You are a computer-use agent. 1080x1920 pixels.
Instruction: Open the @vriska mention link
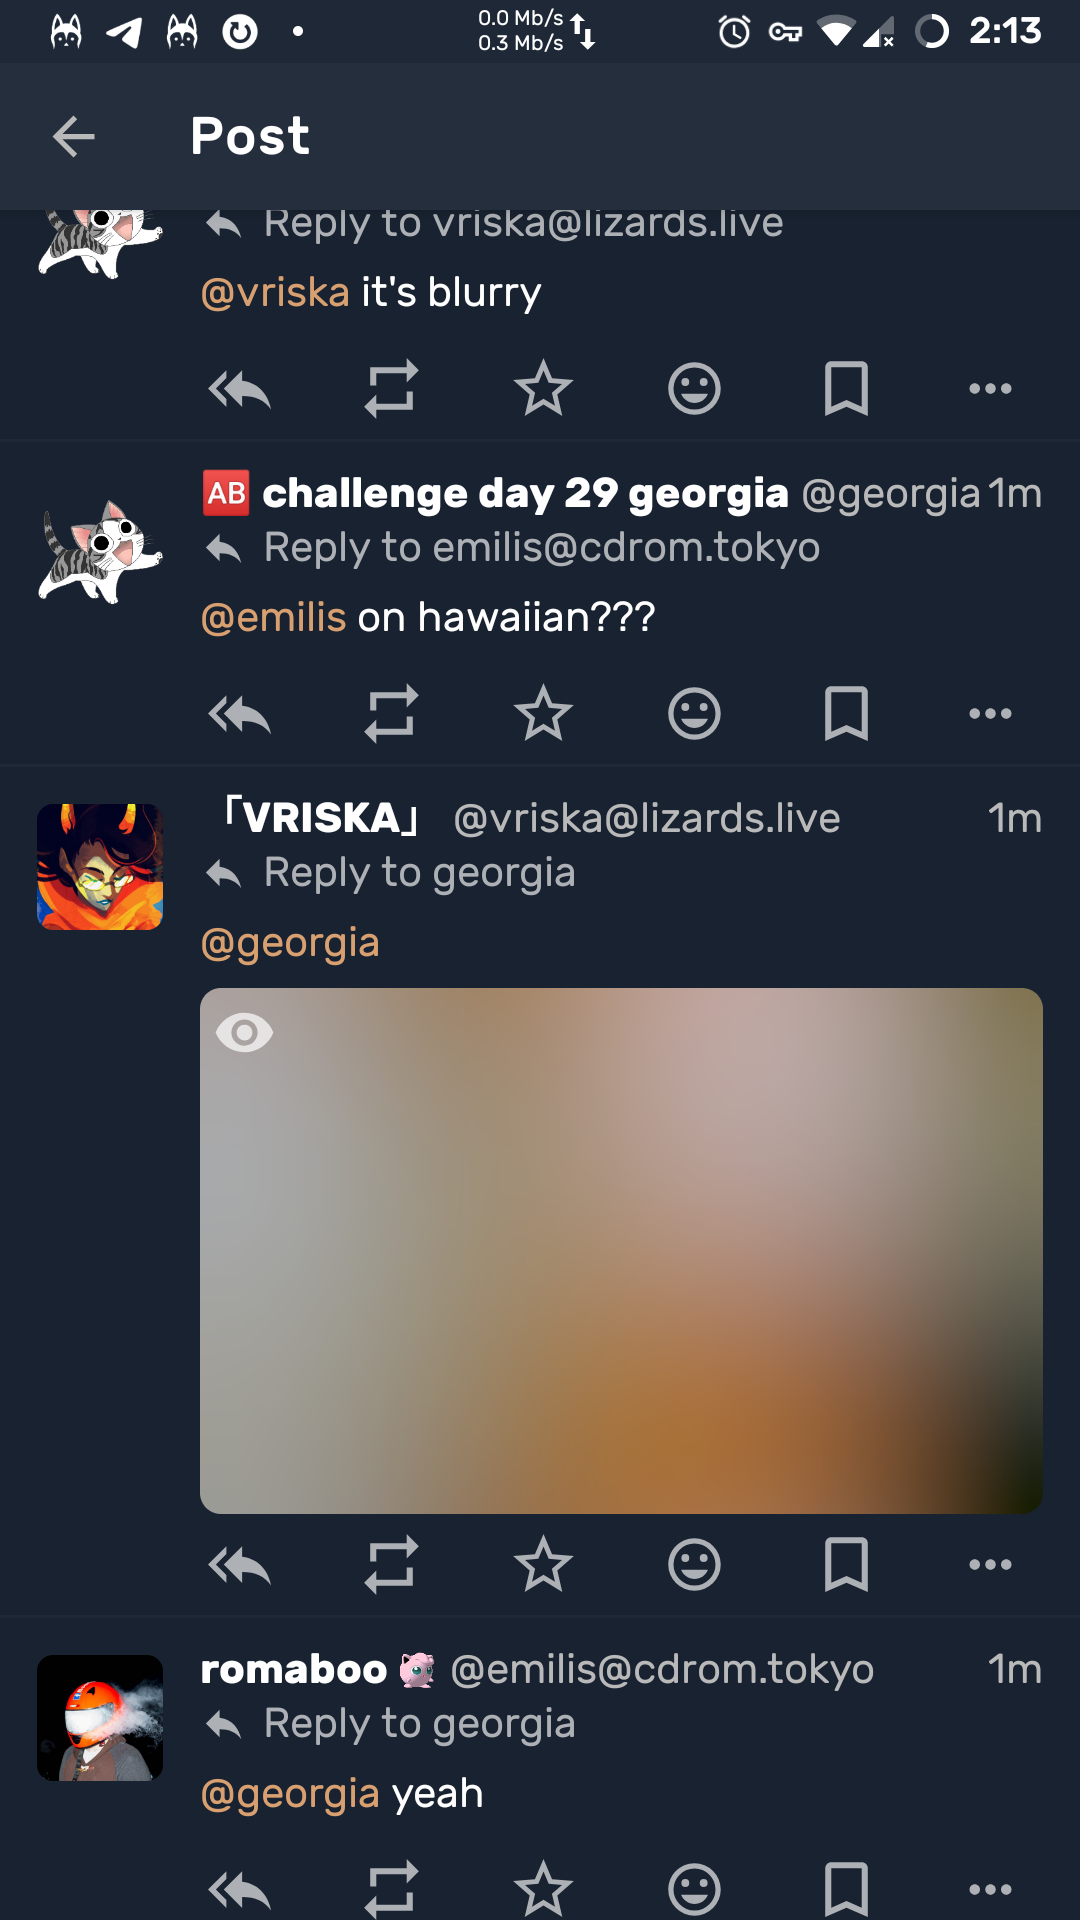coord(275,293)
